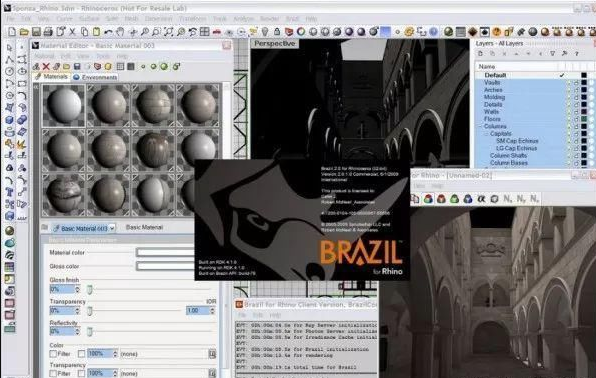The width and height of the screenshot is (596, 378).
Task: Click the padlock icon in main toolbar
Action: [x=277, y=32]
